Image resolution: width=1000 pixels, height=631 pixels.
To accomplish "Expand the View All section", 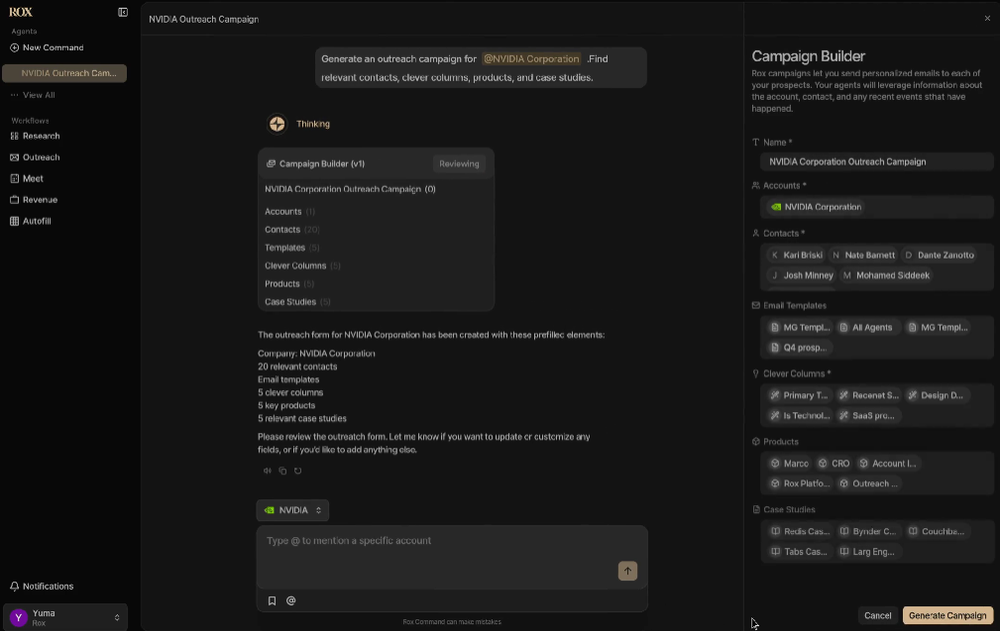I will pos(41,94).
